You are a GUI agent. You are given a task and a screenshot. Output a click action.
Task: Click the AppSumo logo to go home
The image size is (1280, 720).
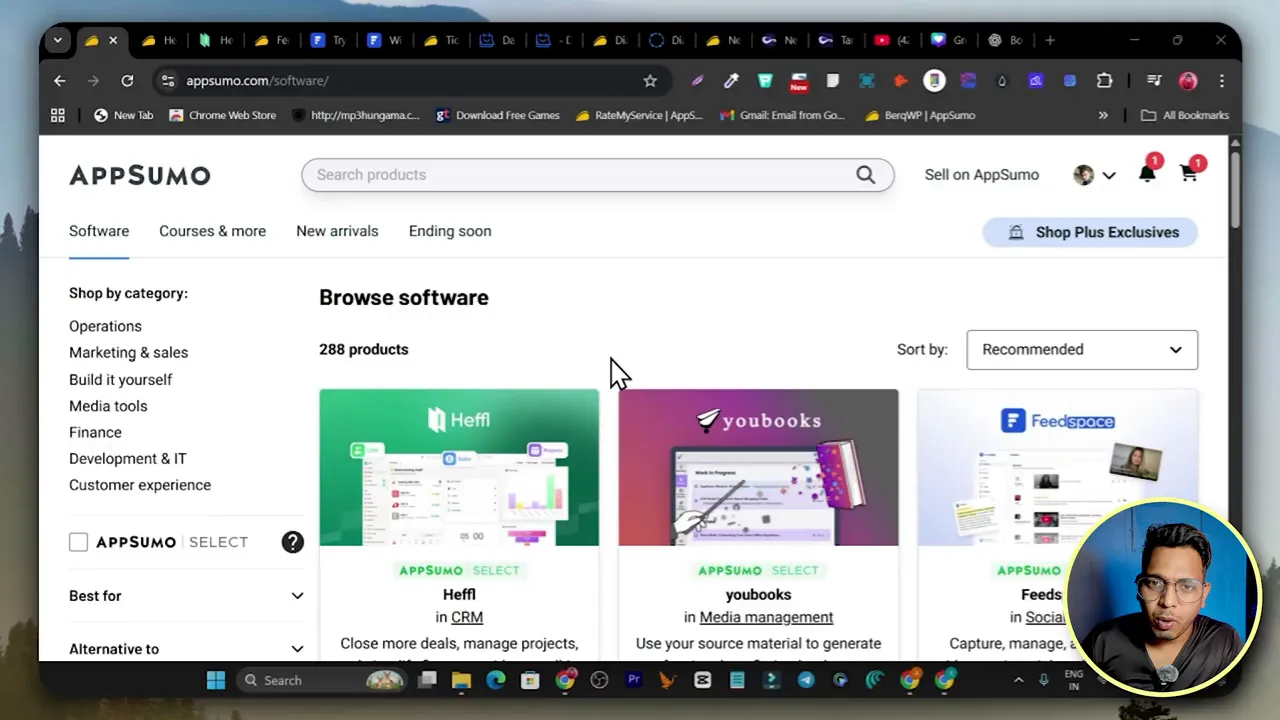[x=139, y=175]
